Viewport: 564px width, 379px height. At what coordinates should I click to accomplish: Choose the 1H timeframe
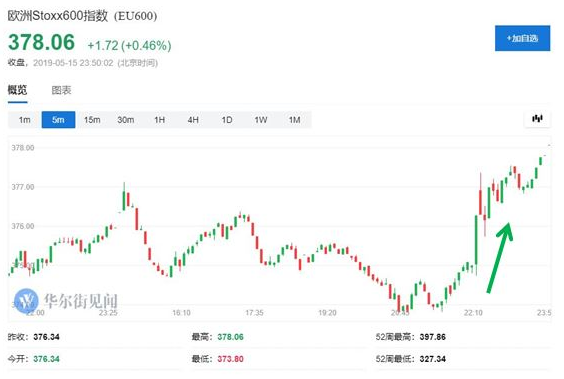159,120
